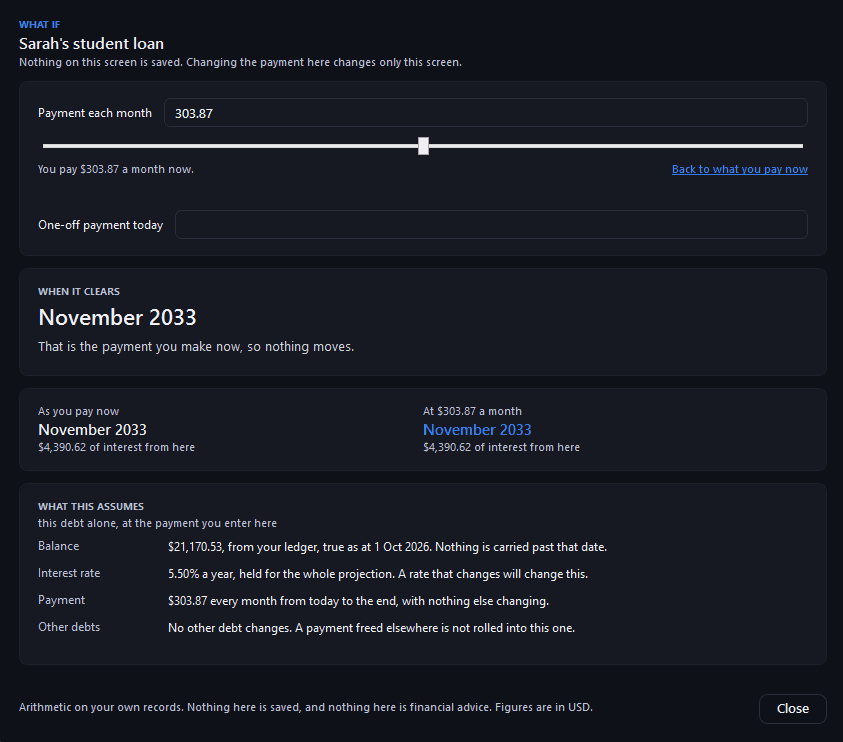Click the blue WHAT IF label
The width and height of the screenshot is (843, 742).
[39, 25]
